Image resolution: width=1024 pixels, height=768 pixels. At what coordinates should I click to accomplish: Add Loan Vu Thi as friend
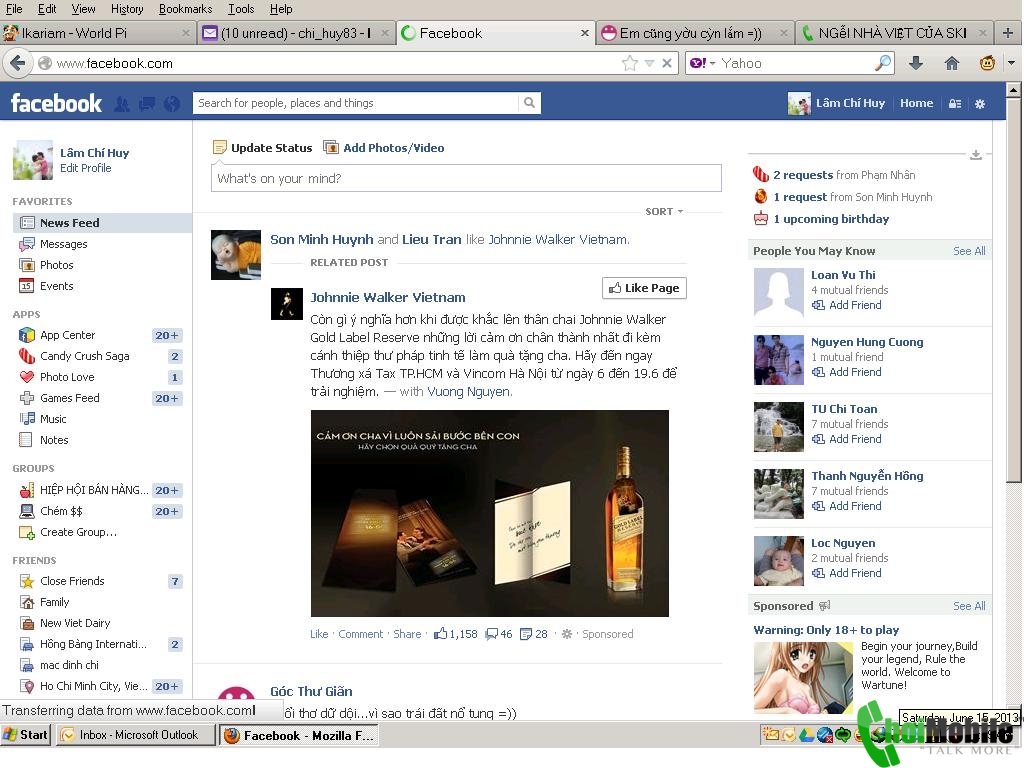(x=847, y=305)
